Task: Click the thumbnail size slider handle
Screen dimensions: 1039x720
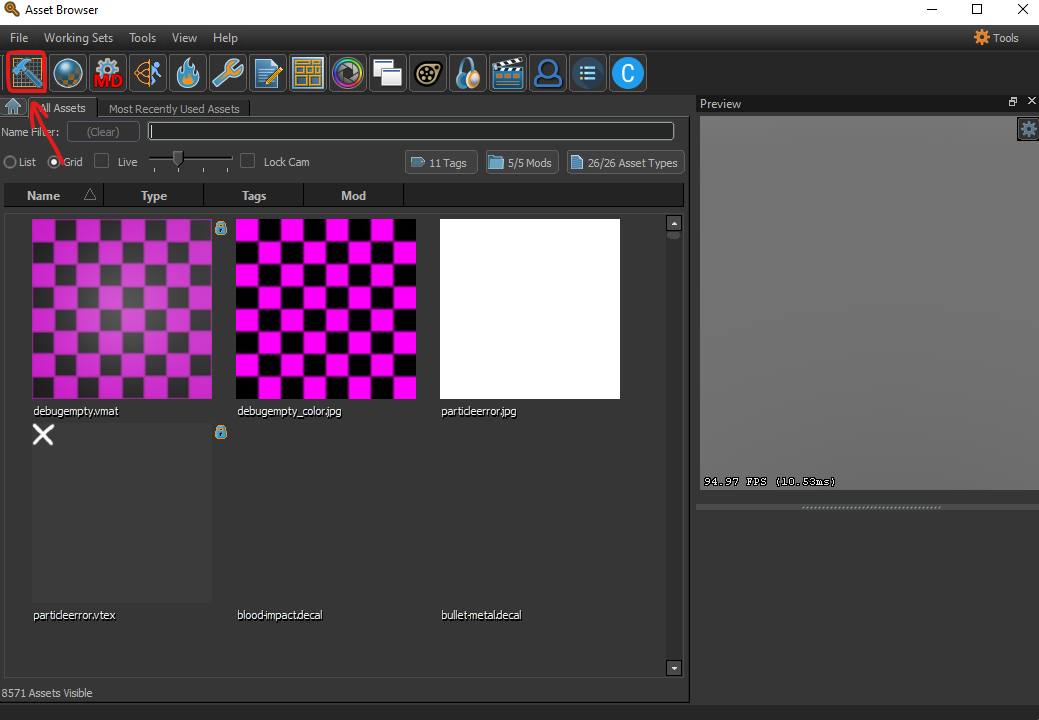Action: tap(178, 158)
